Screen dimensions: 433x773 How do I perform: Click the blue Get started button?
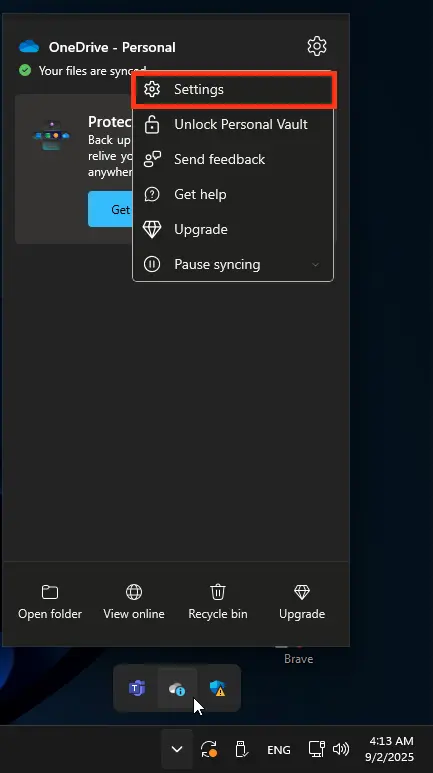[x=110, y=209]
